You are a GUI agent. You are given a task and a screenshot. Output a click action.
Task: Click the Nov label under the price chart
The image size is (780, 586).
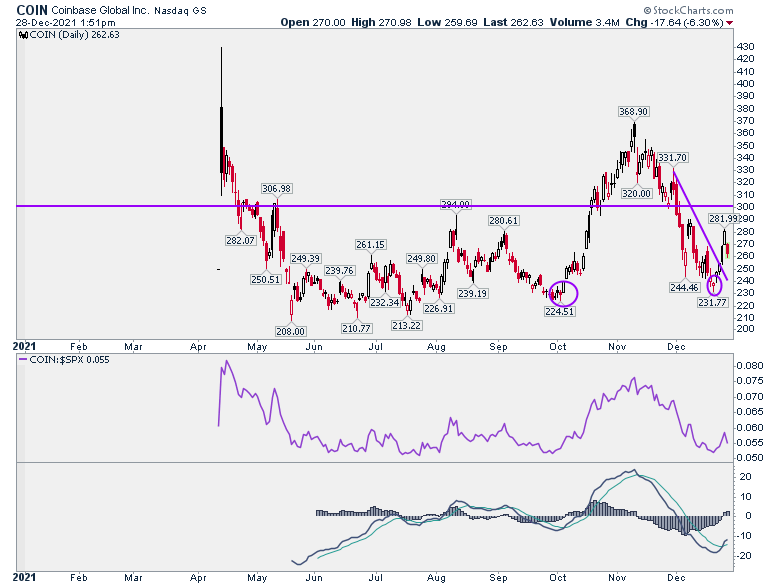pos(617,346)
